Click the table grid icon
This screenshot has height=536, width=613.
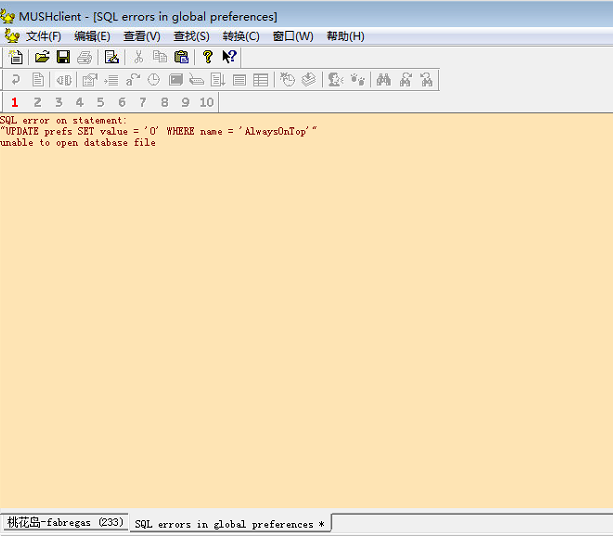point(260,80)
